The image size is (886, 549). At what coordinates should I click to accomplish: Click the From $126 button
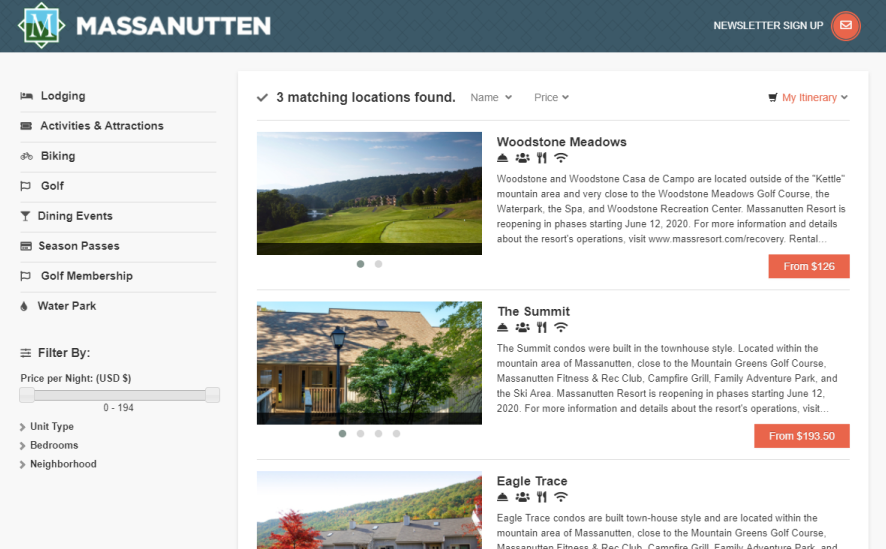[809, 267]
